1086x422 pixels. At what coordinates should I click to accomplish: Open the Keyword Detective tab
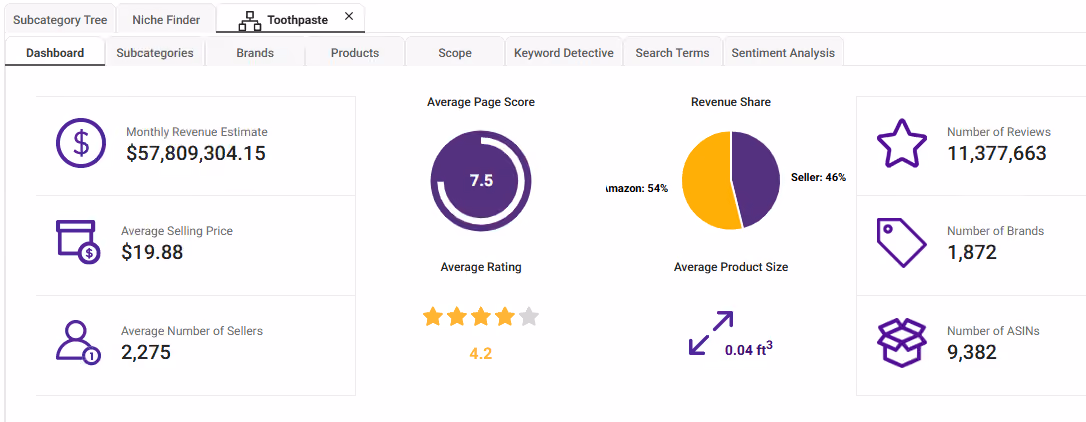(x=564, y=53)
